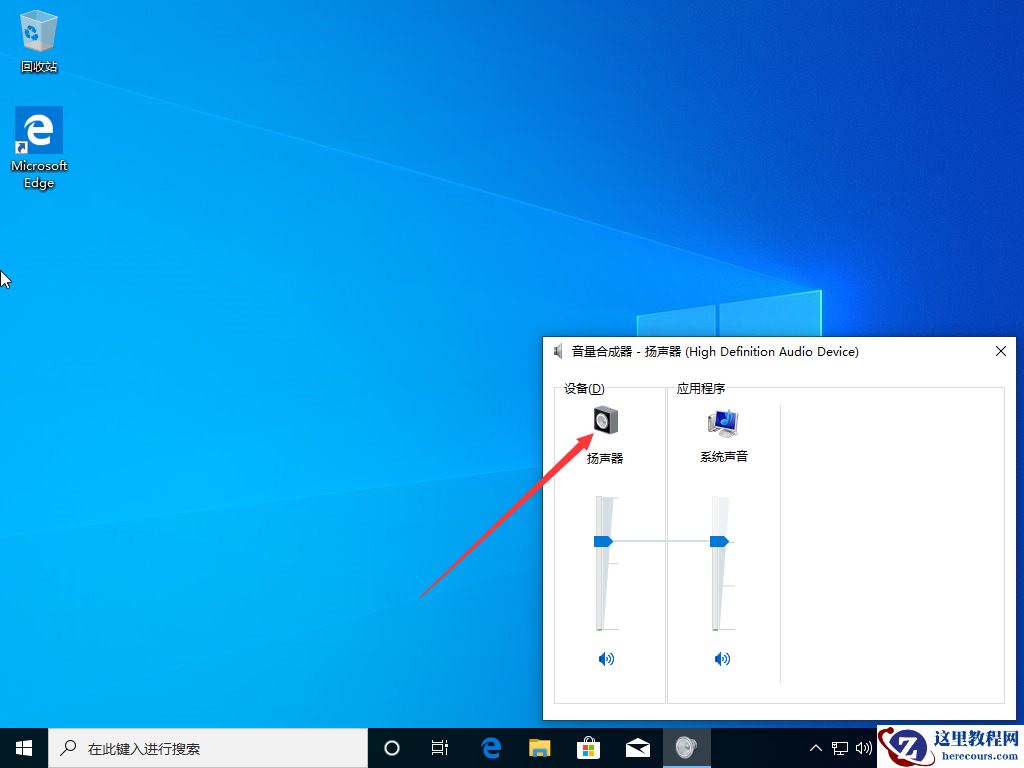
Task: Open File Explorer from the taskbar
Action: (539, 747)
